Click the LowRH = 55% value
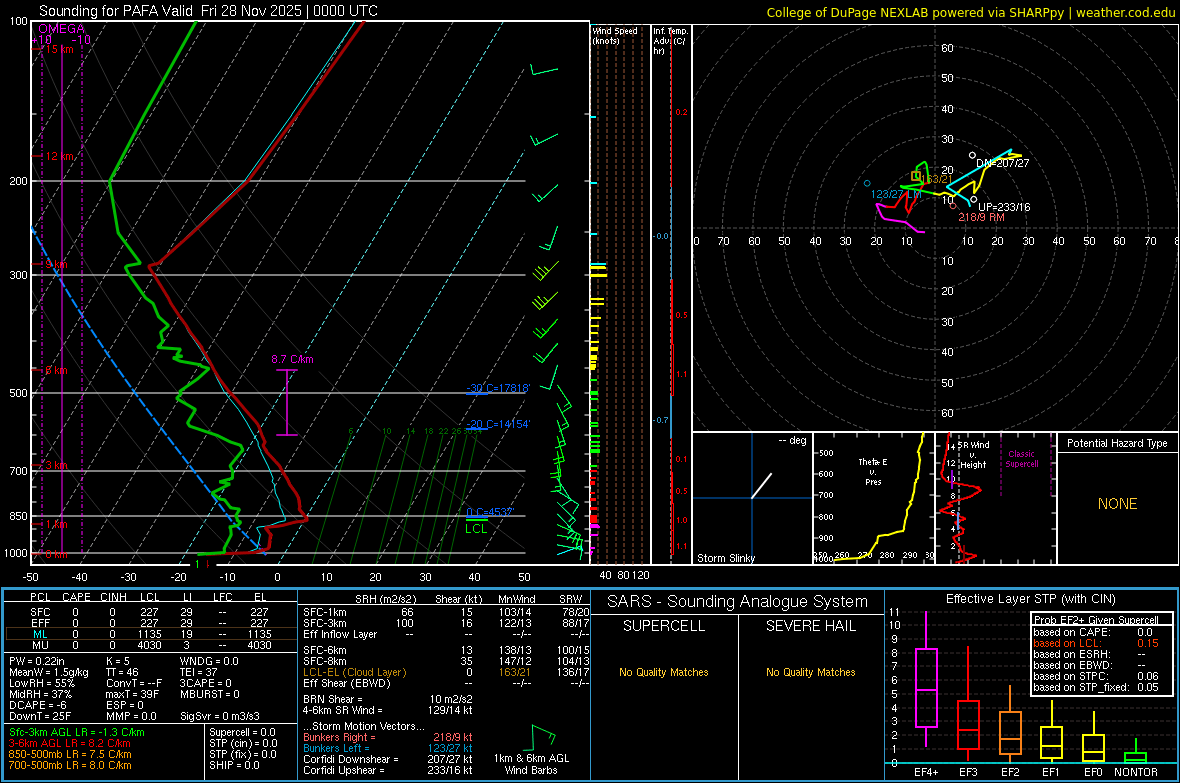Screen dimensions: 1180x783 tap(41, 684)
